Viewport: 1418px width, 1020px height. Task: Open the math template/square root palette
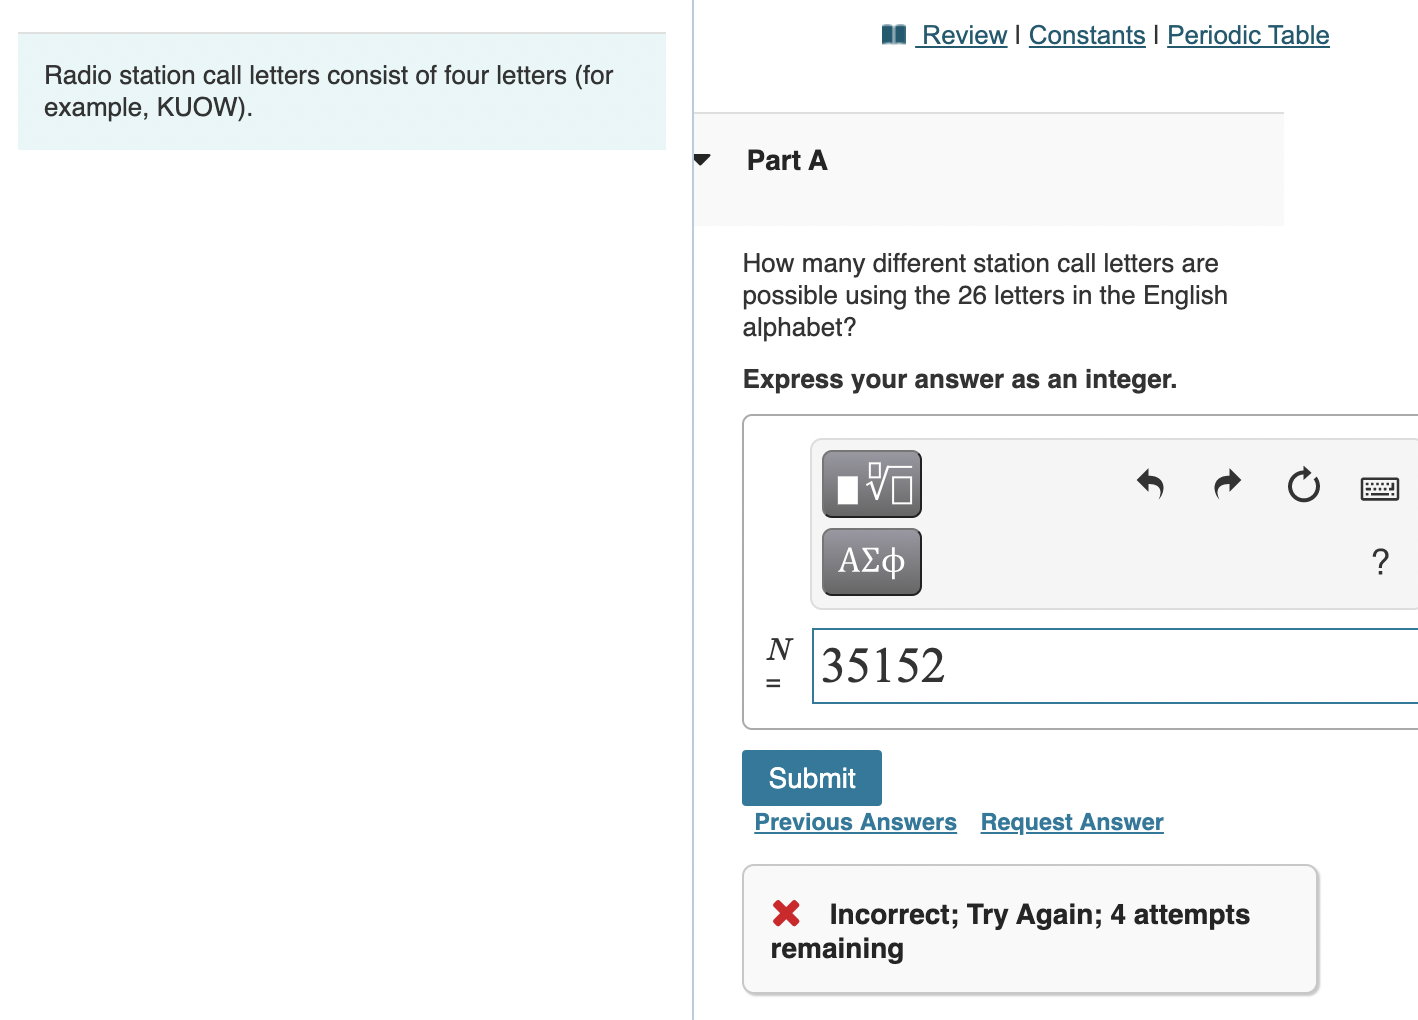click(x=871, y=484)
